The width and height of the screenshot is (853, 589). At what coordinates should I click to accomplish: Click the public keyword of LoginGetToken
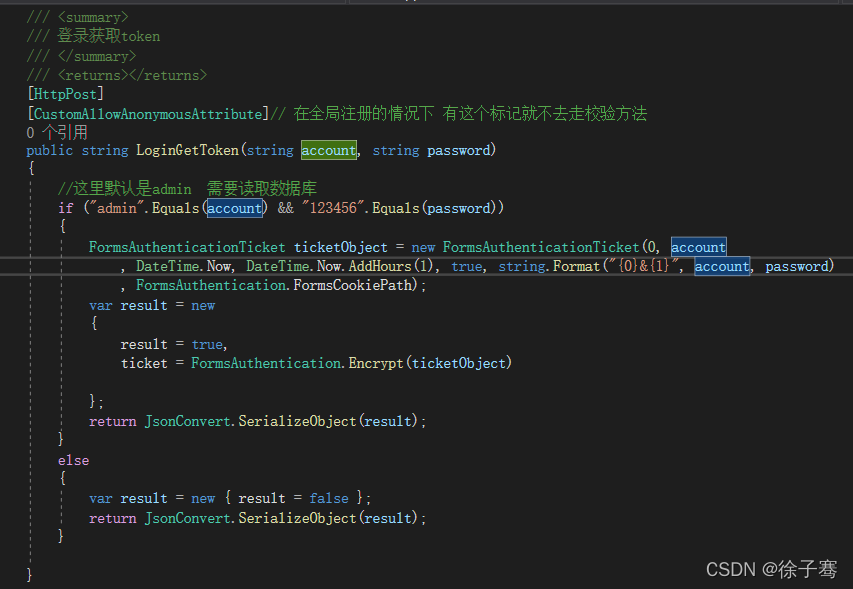point(50,150)
